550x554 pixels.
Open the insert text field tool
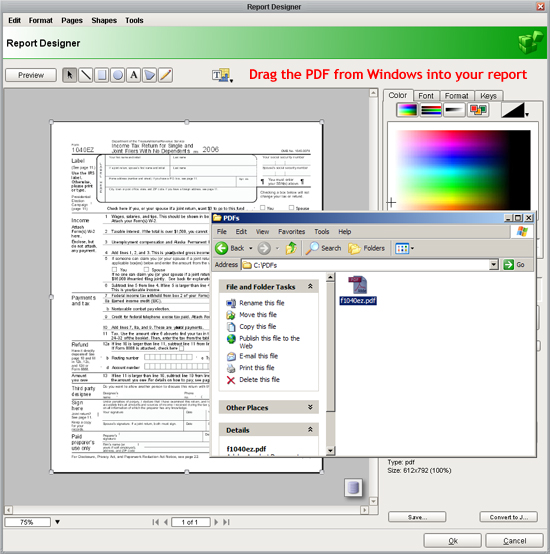coord(220,75)
